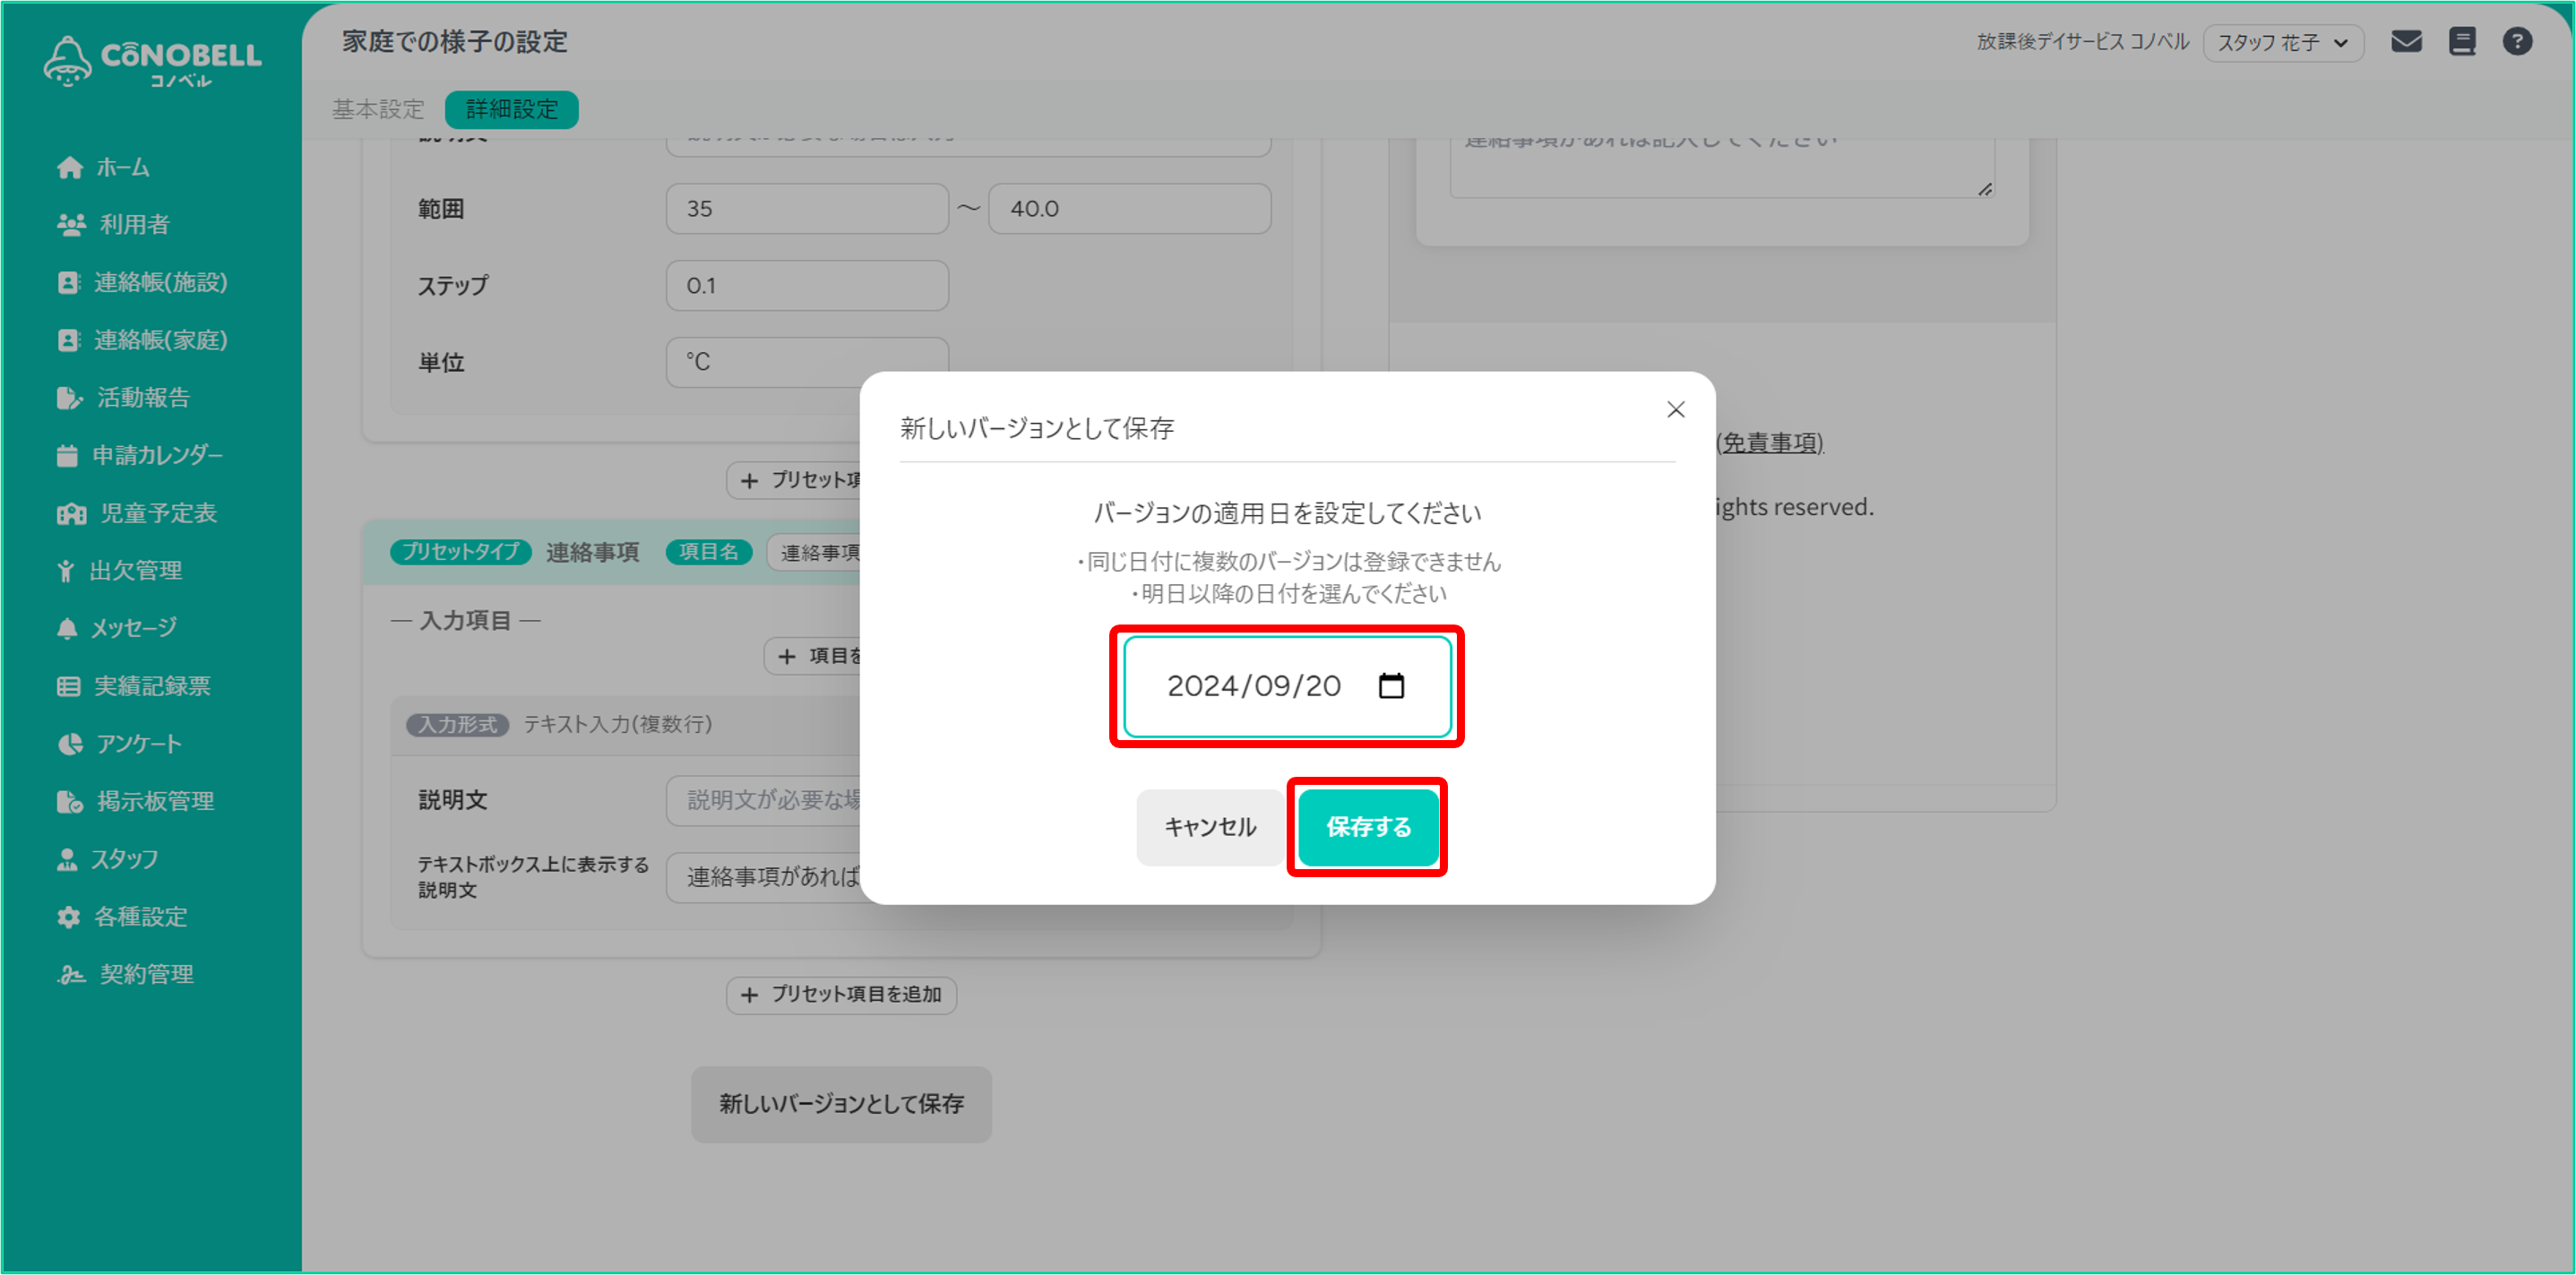Switch to the 詳細設定 tab
This screenshot has height=1275, width=2576.
511,109
